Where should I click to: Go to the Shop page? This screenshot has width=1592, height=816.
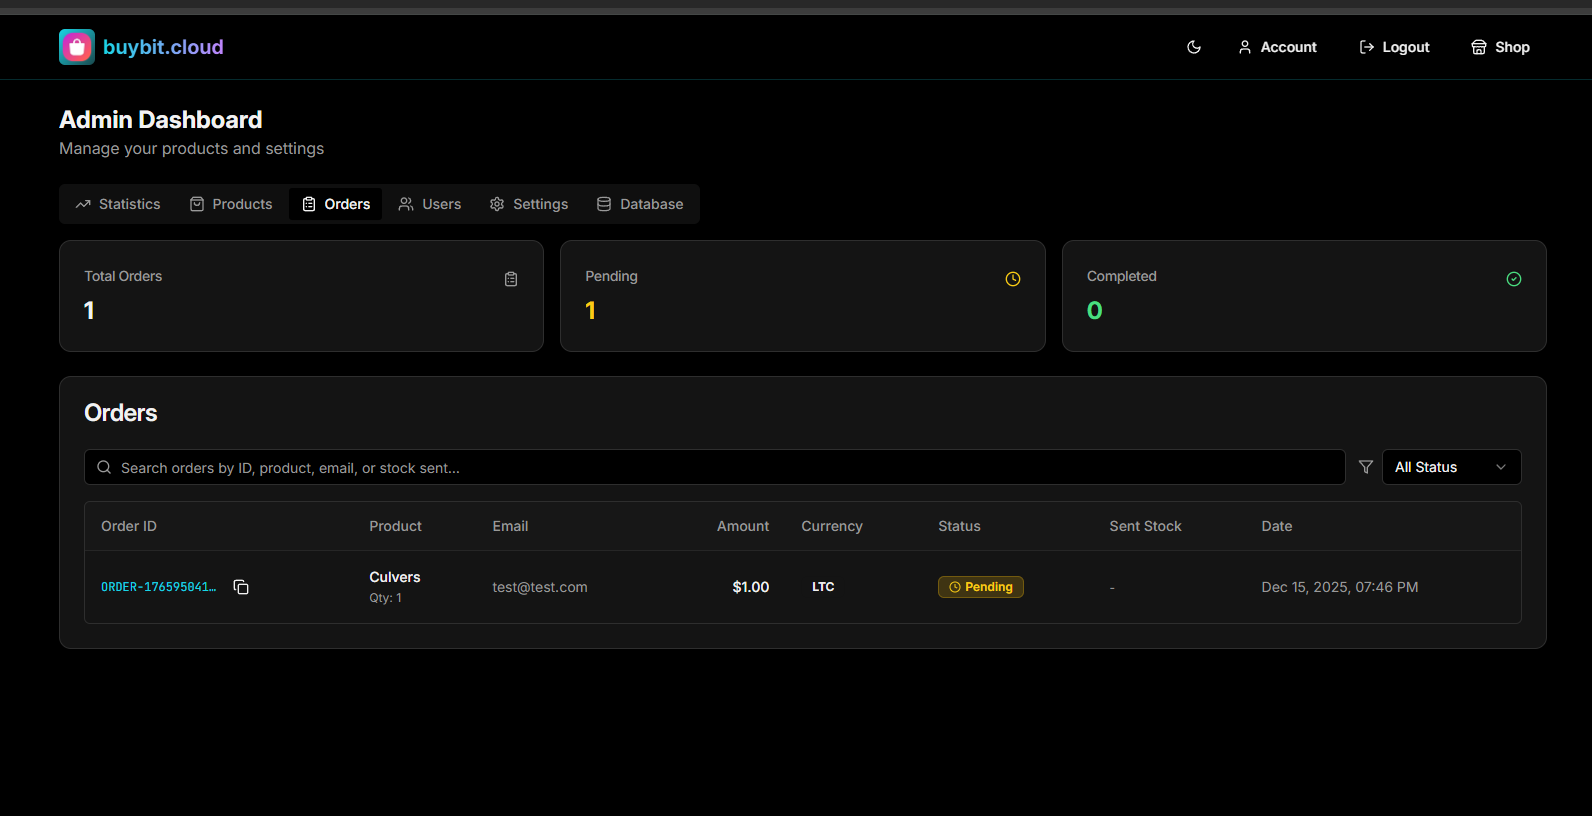coord(1500,47)
